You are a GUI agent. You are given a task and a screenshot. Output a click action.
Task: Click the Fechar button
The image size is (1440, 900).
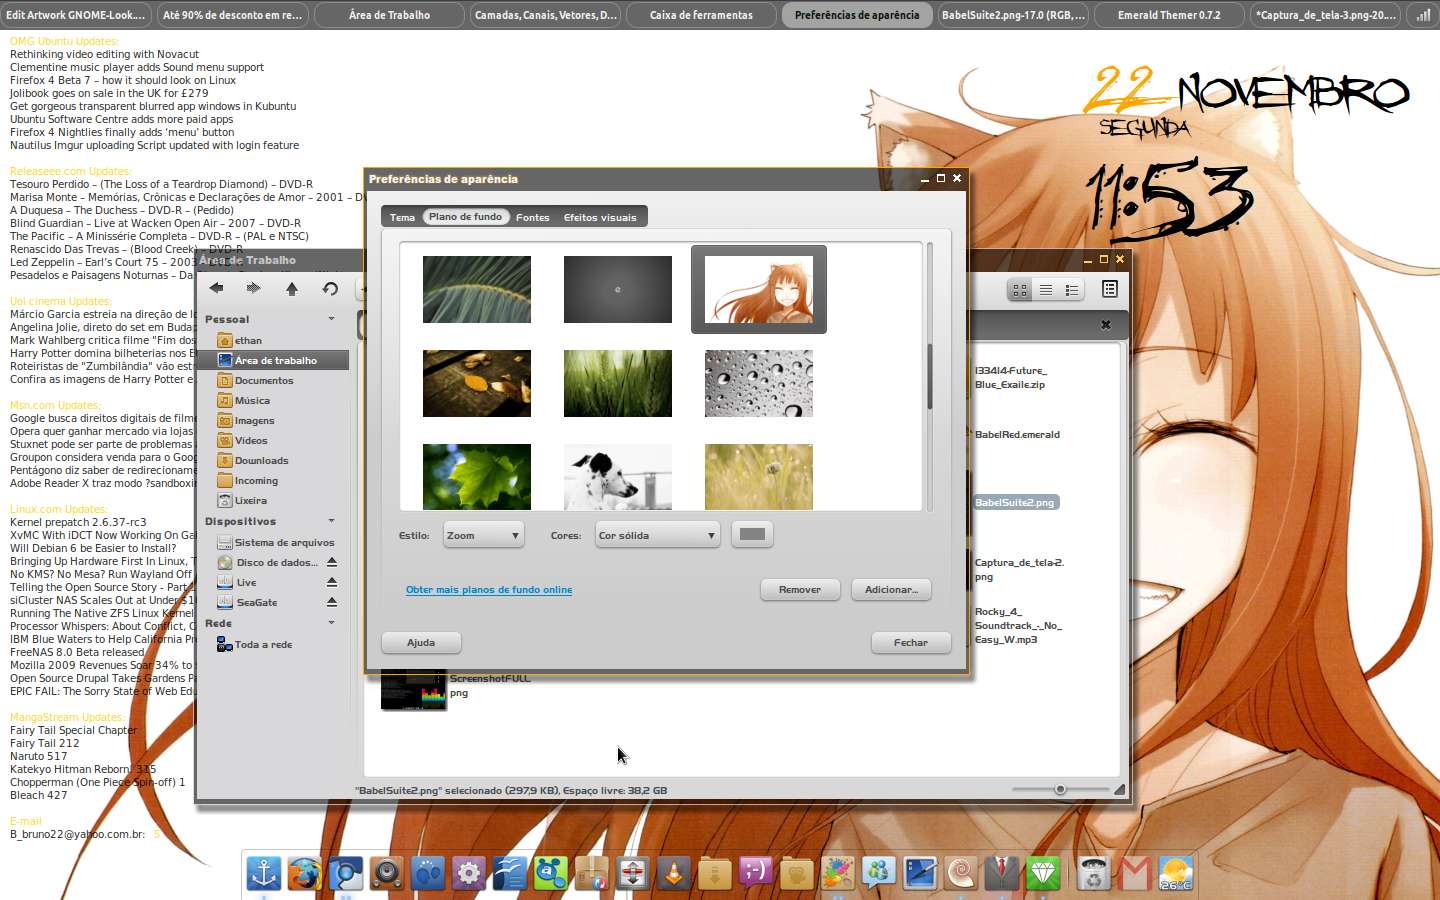click(911, 642)
